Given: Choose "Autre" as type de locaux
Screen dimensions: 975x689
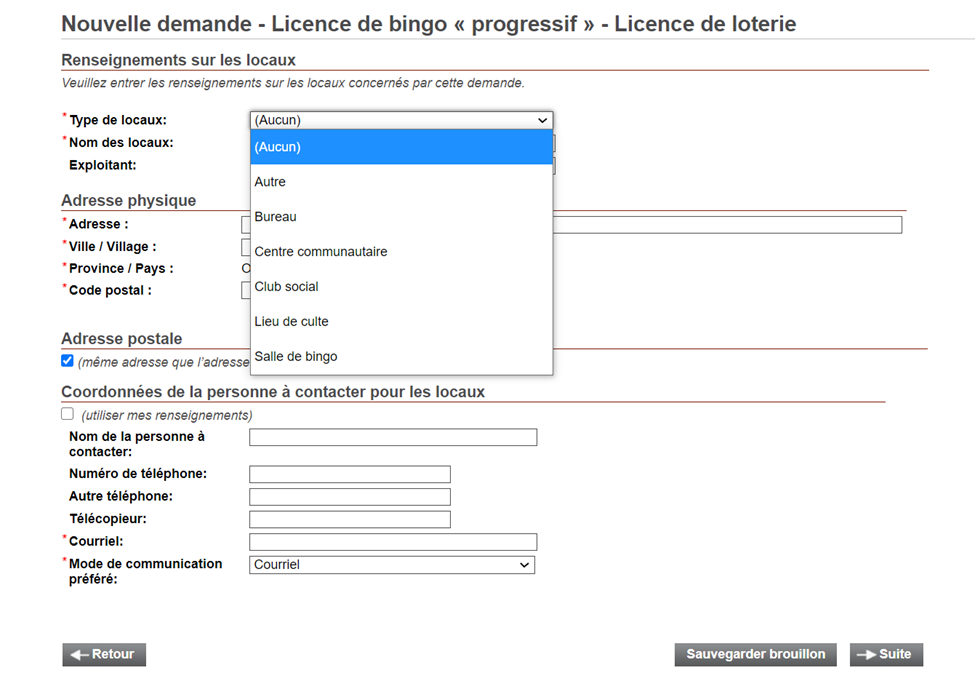Looking at the screenshot, I should pyautogui.click(x=401, y=182).
